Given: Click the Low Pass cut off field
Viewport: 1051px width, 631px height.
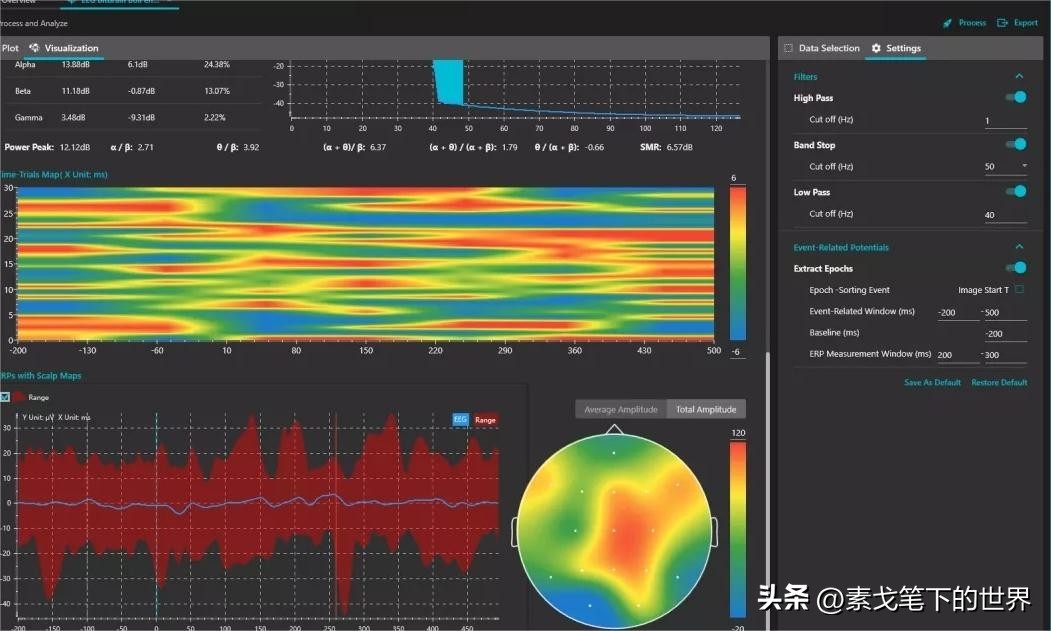Looking at the screenshot, I should (x=1004, y=214).
